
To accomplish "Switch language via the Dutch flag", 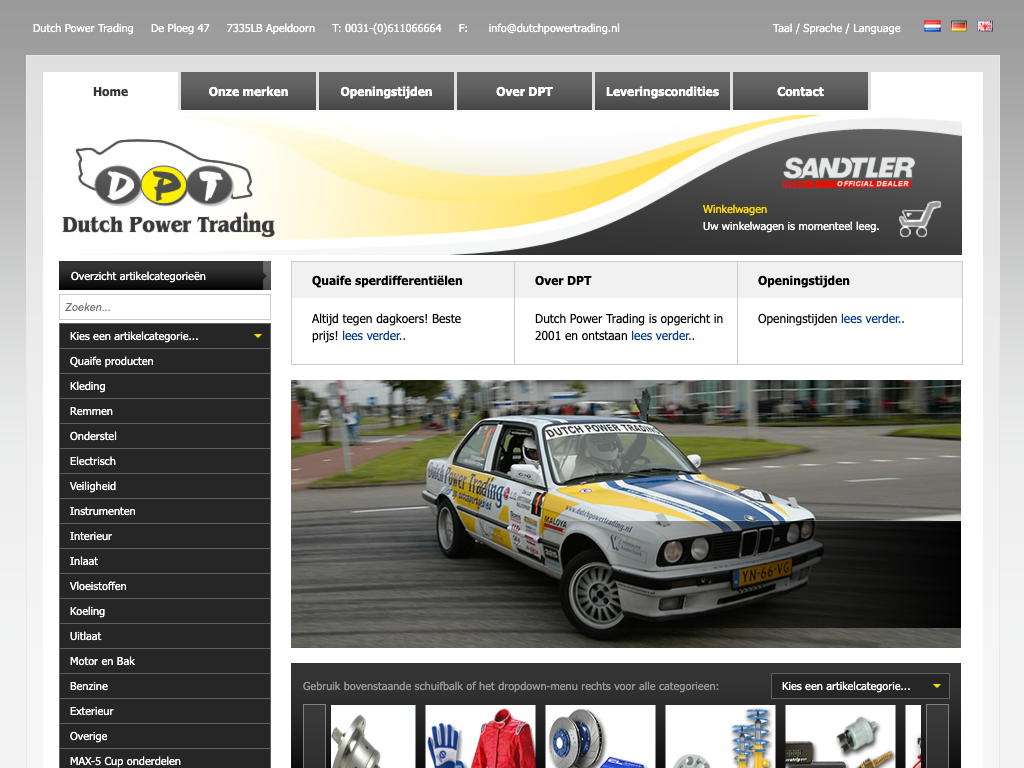I will [932, 27].
